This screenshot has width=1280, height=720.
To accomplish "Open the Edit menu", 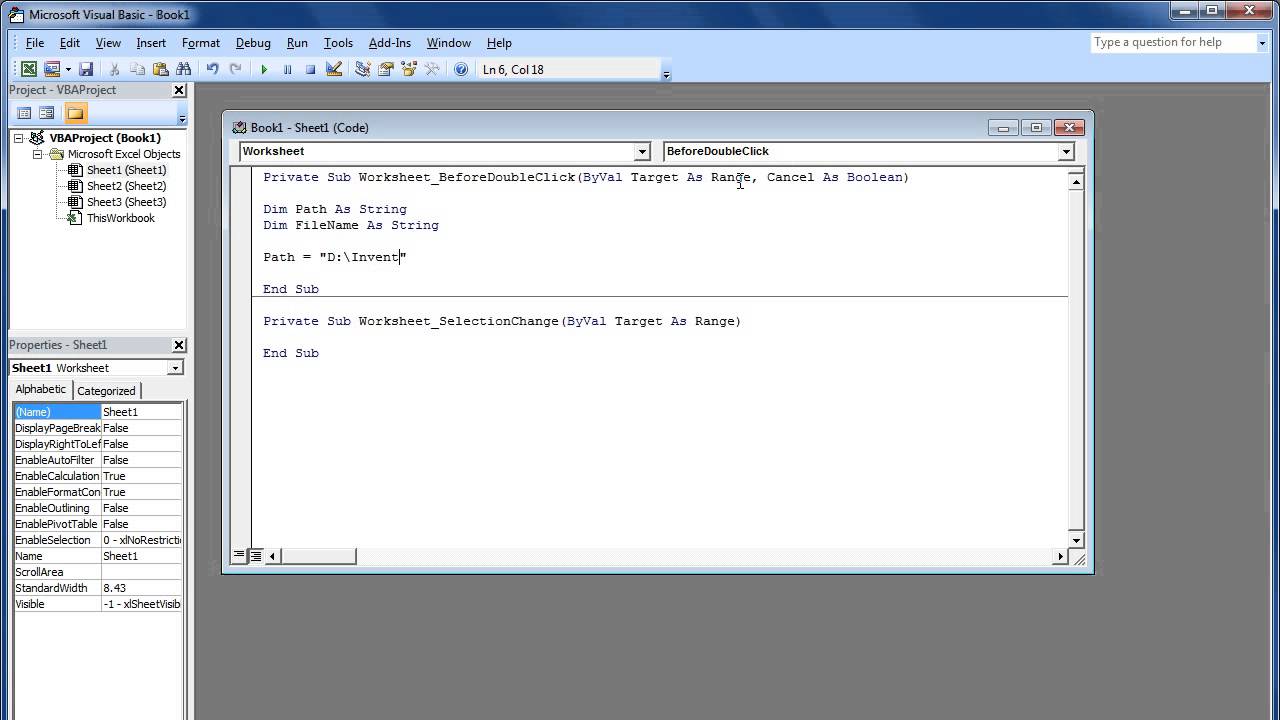I will click(x=70, y=43).
